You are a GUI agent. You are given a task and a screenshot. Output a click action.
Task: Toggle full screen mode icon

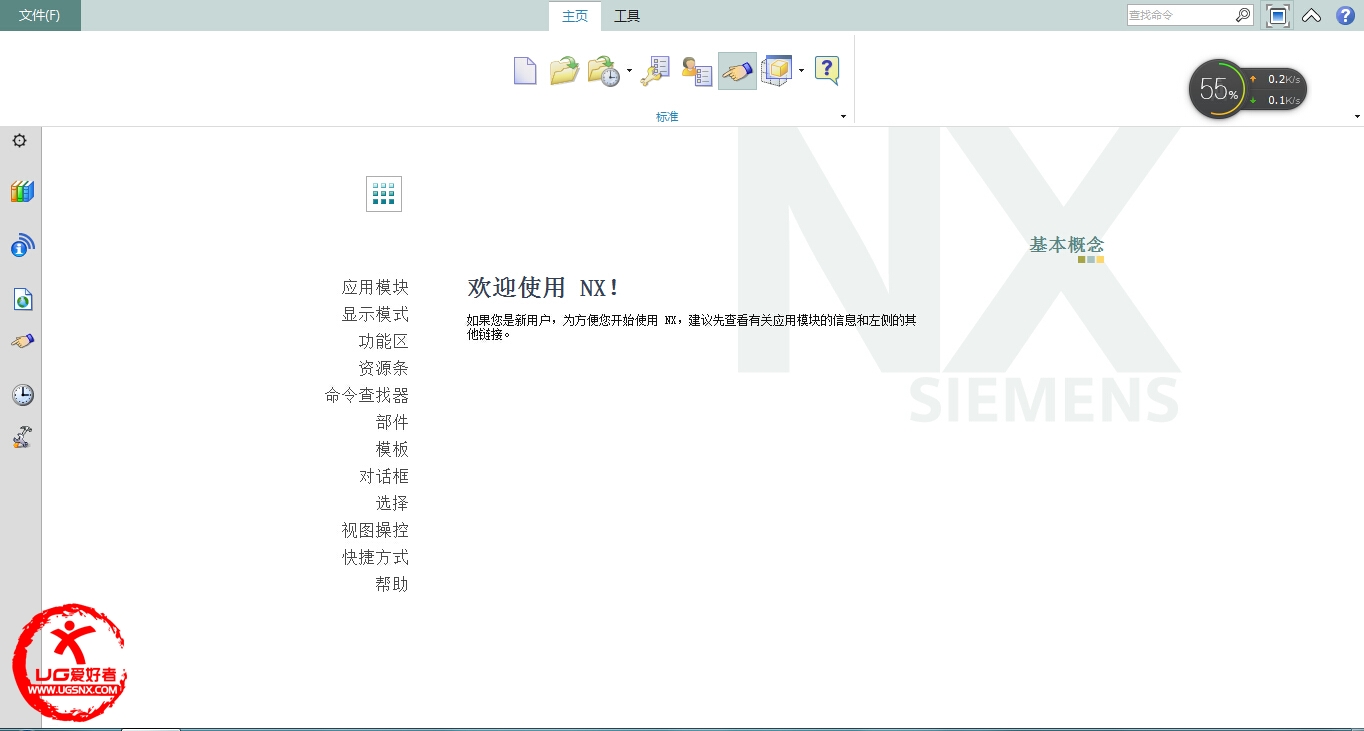[x=1277, y=15]
